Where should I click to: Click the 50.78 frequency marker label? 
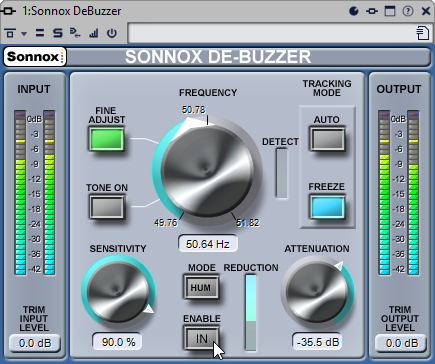pos(194,110)
